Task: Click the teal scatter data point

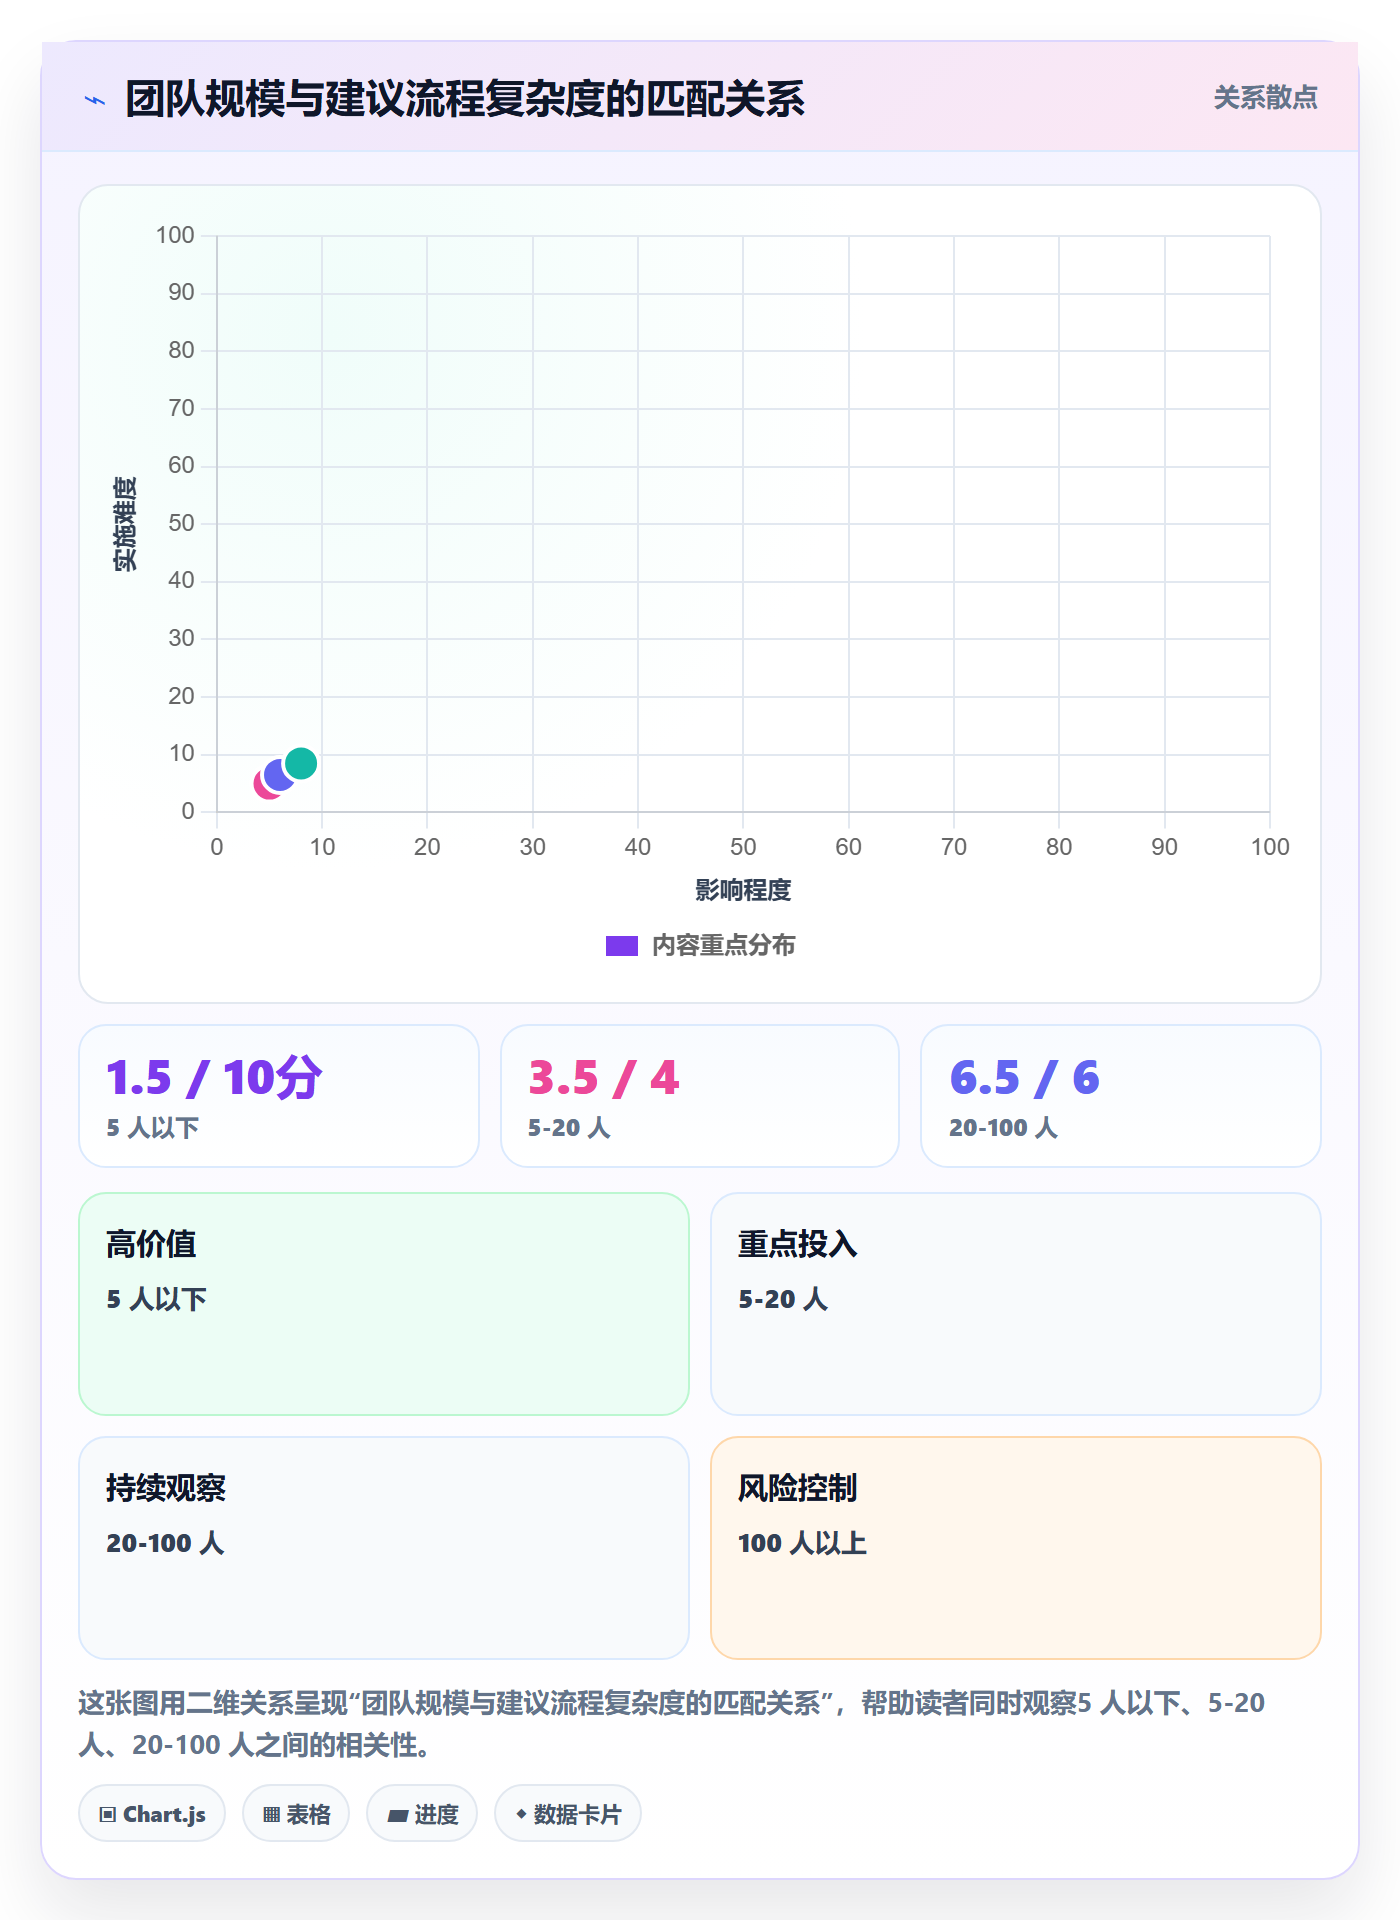Action: (x=301, y=764)
